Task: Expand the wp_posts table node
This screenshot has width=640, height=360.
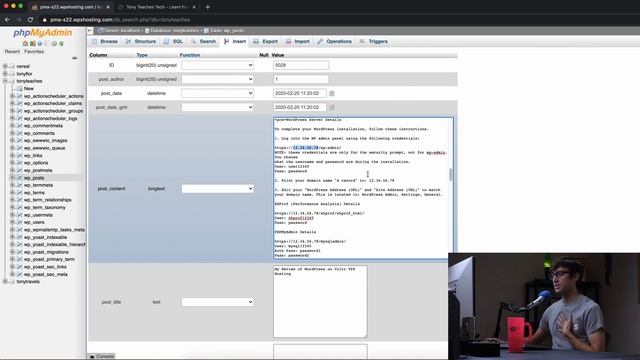Action: [x=12, y=178]
